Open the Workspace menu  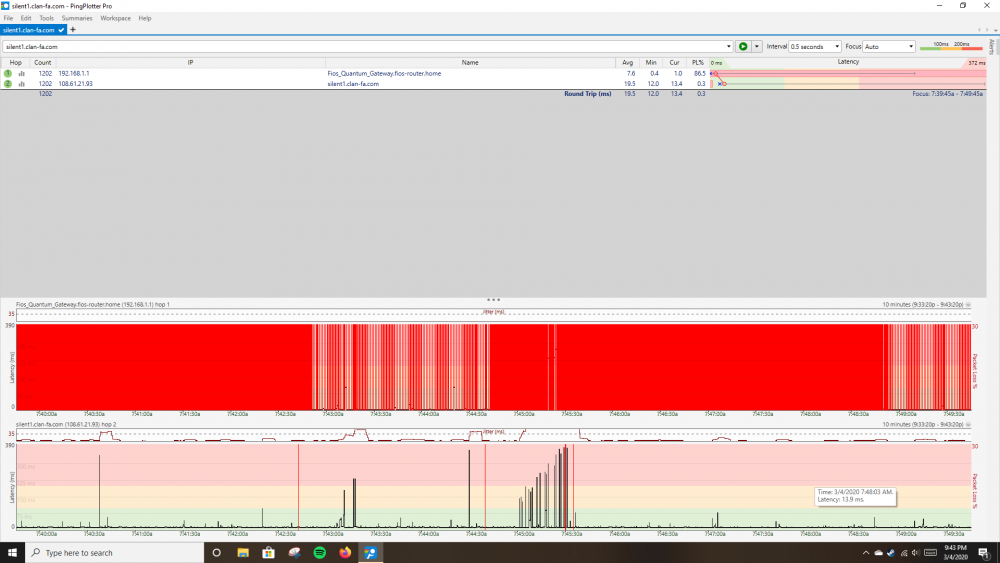(115, 18)
